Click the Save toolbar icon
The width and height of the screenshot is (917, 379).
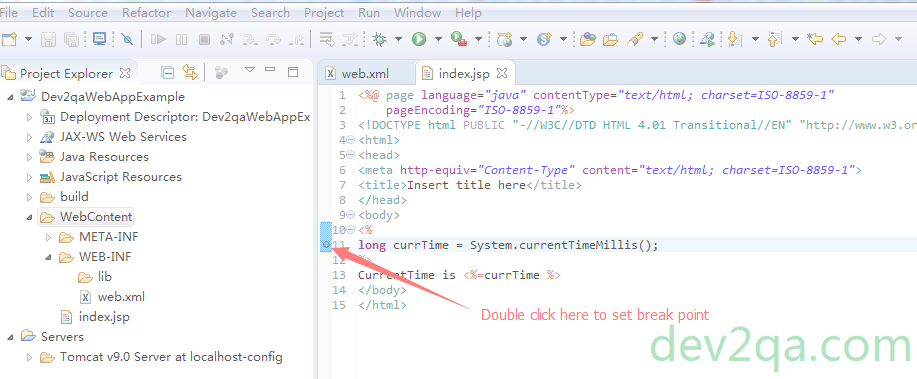coord(49,39)
